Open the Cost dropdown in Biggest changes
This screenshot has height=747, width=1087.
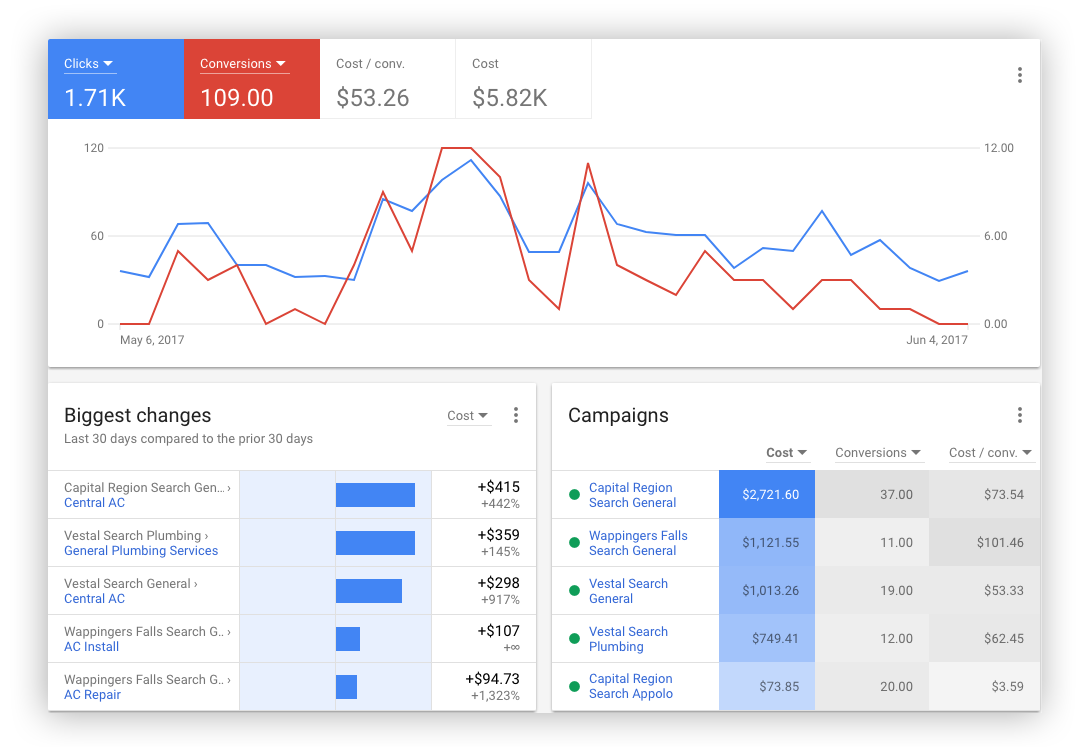[x=468, y=416]
